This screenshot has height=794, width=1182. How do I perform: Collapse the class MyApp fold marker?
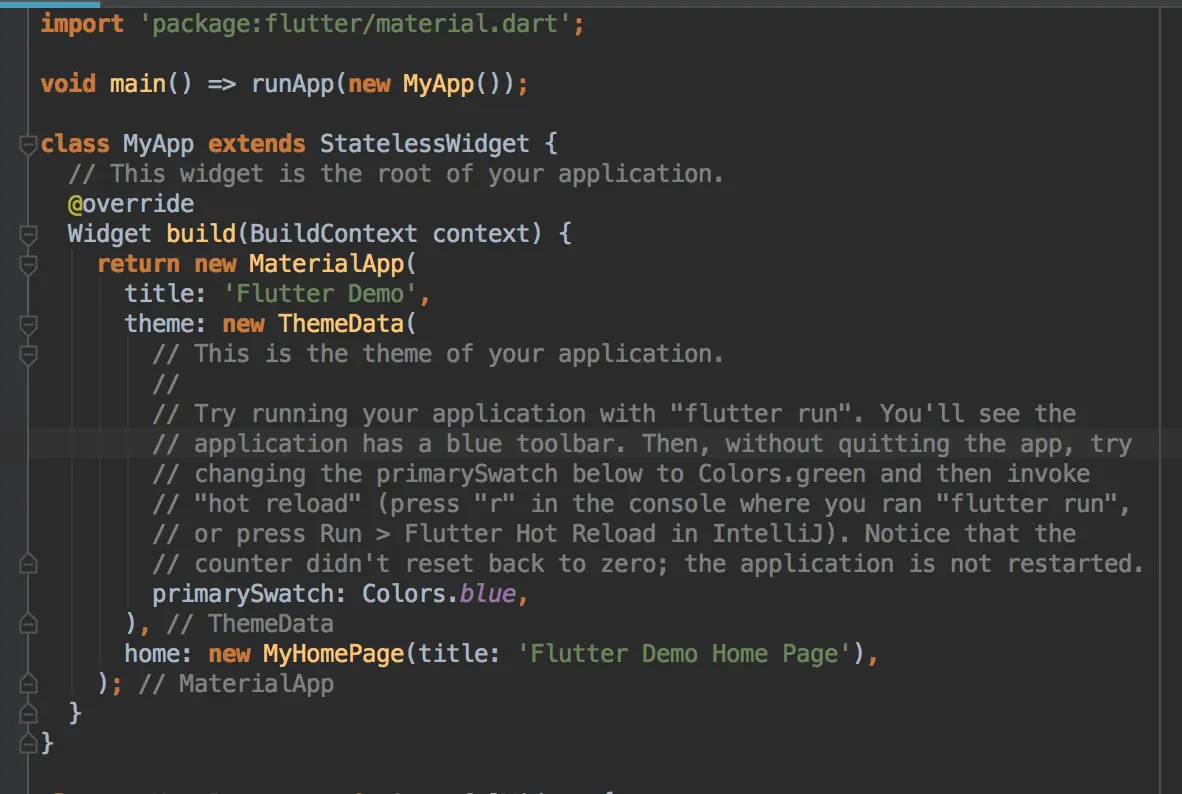[28, 144]
